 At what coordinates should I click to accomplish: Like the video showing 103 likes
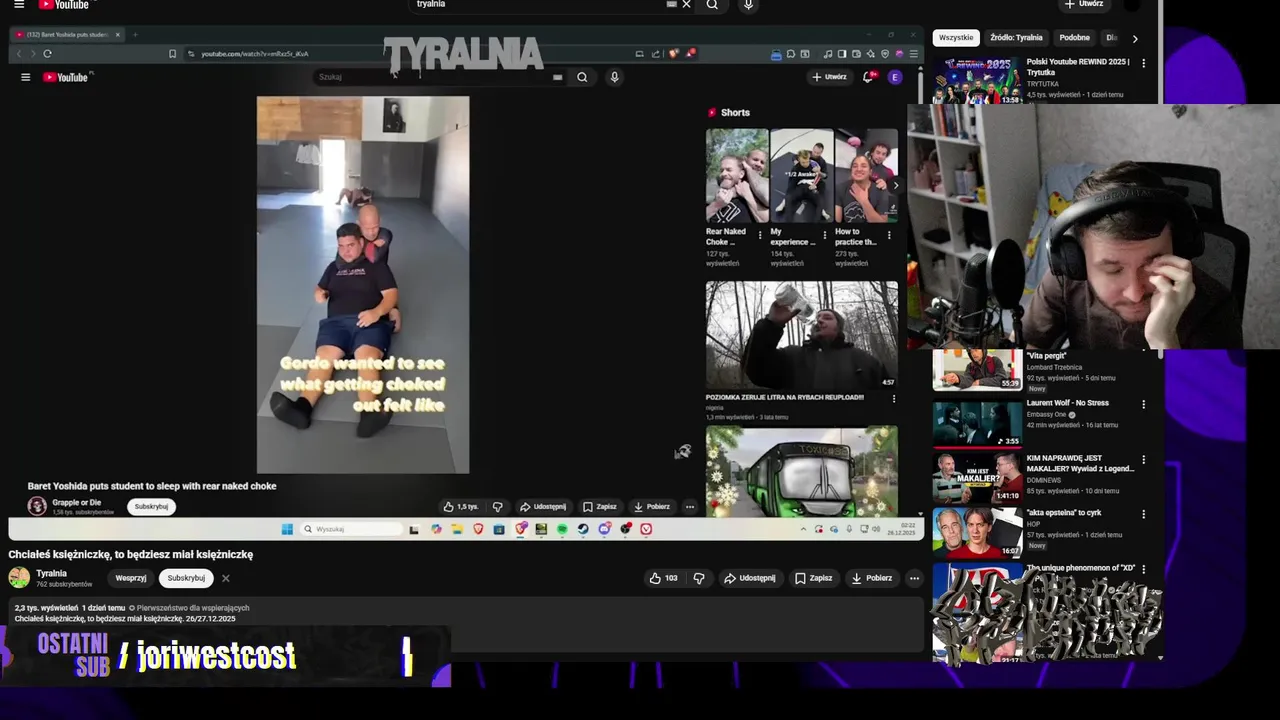pos(663,578)
